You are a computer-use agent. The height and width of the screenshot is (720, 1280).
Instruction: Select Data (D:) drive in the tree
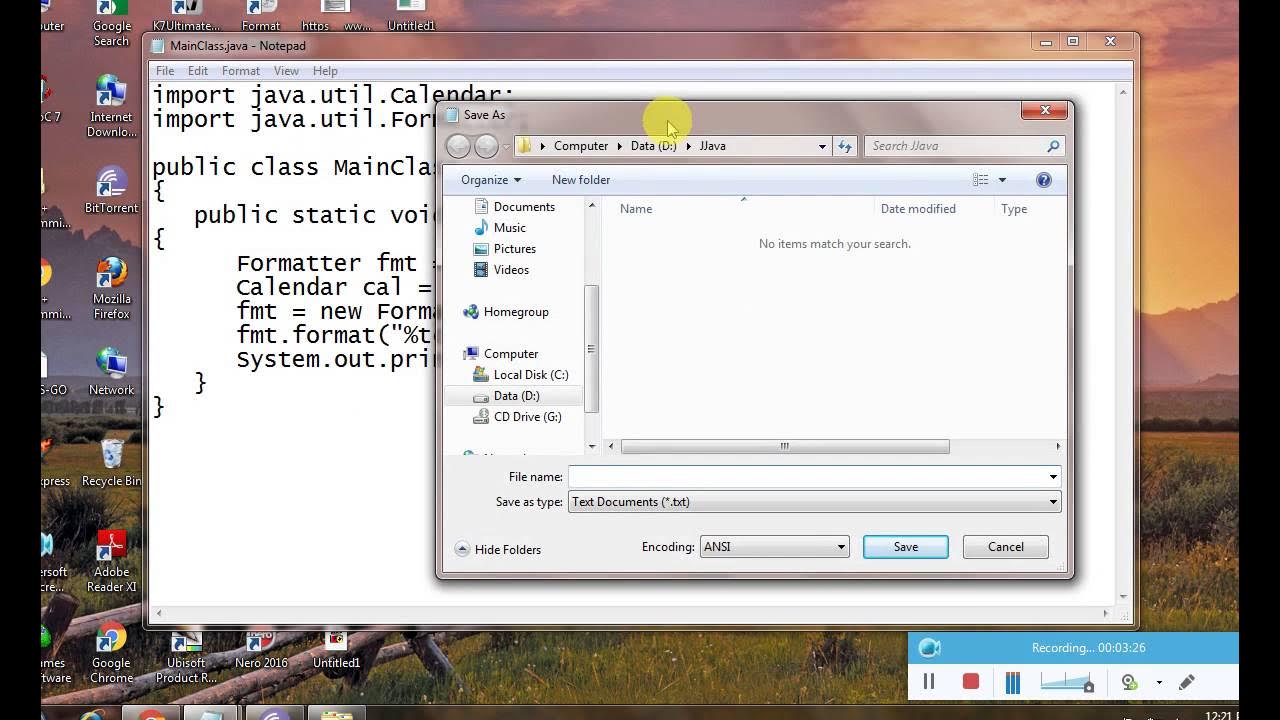click(x=516, y=396)
